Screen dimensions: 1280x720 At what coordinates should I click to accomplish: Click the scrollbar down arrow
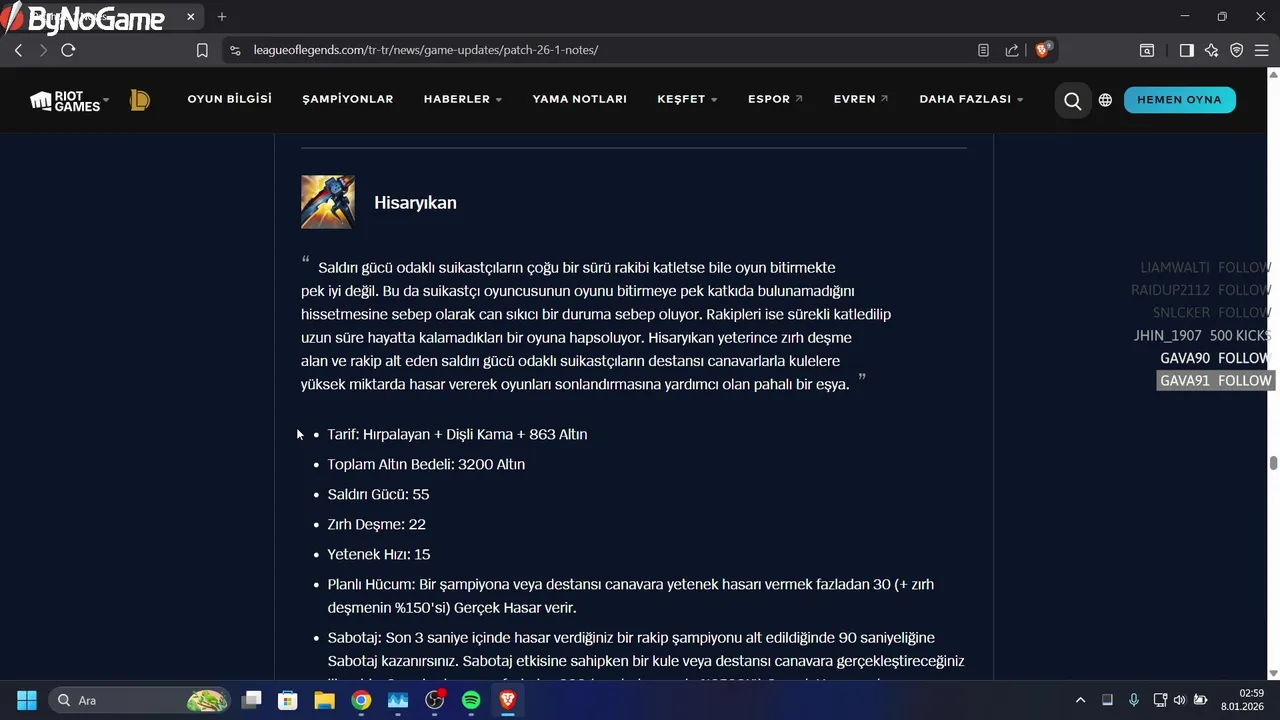tap(1273, 673)
